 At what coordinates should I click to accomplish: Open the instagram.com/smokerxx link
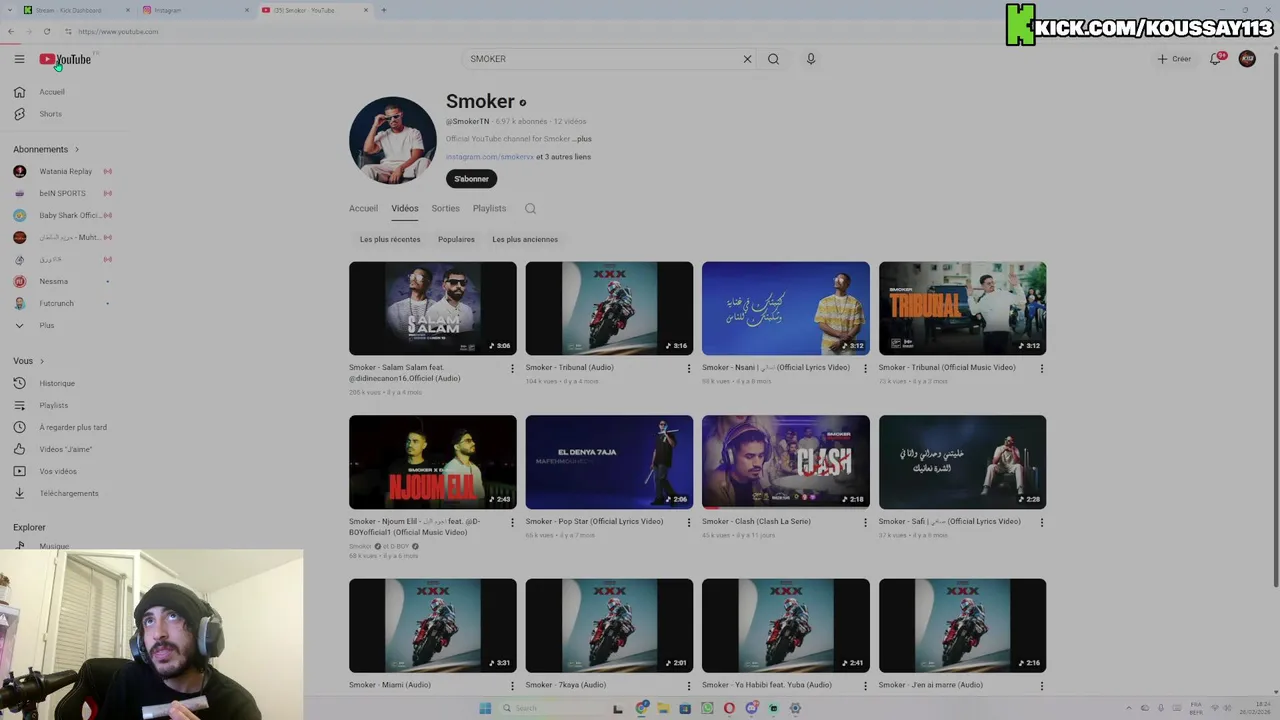click(x=489, y=157)
